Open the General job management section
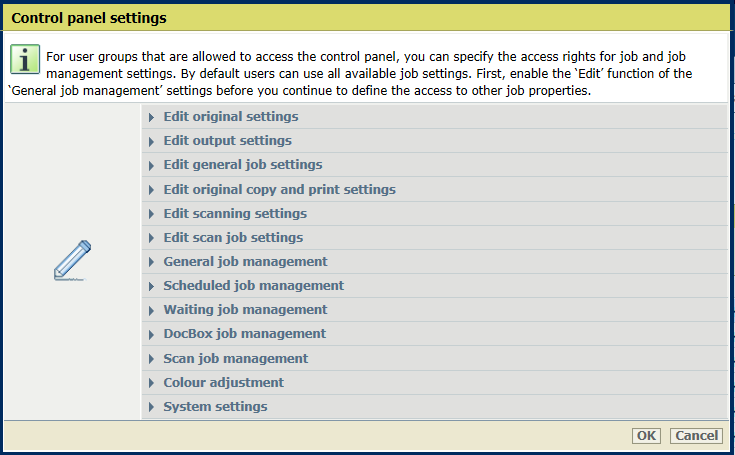Image resolution: width=735 pixels, height=455 pixels. (x=435, y=261)
